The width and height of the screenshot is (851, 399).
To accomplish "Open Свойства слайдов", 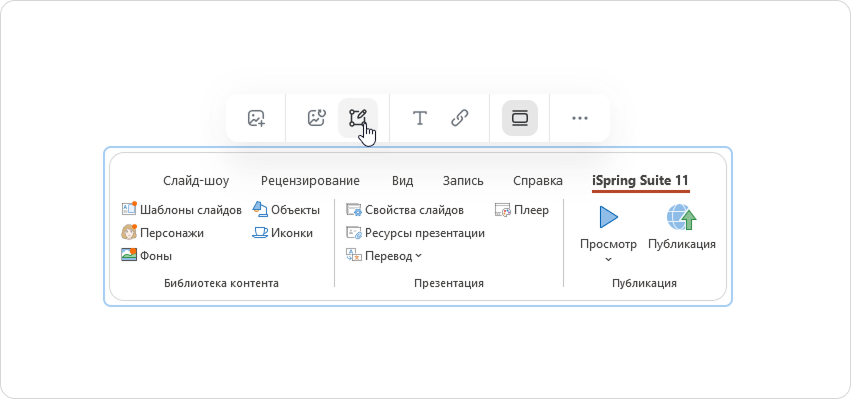I will tap(405, 210).
